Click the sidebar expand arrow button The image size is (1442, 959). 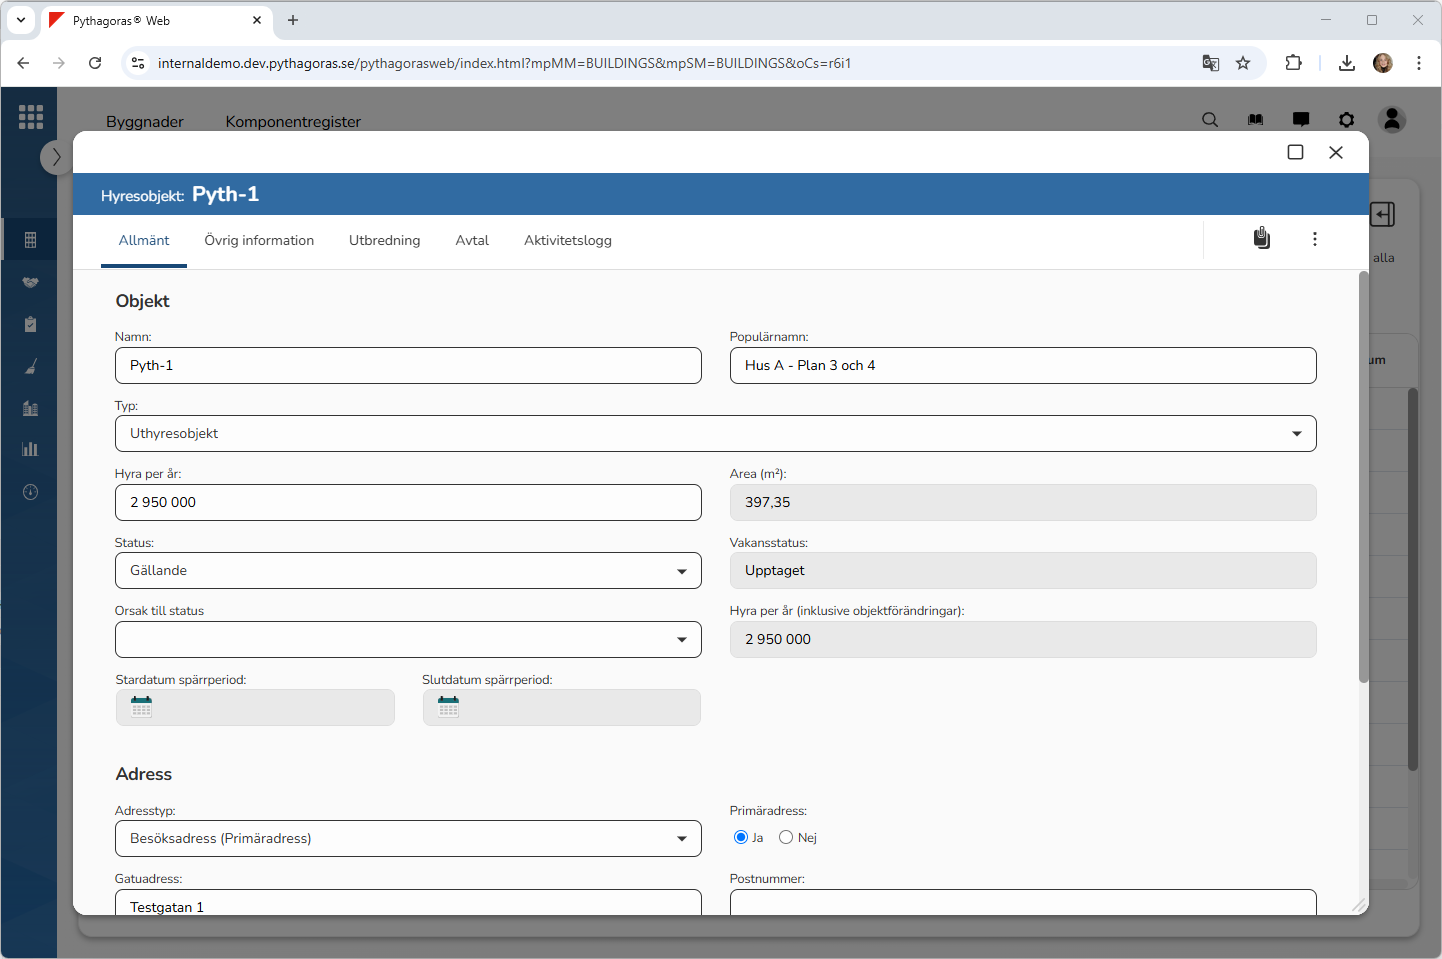pos(56,157)
